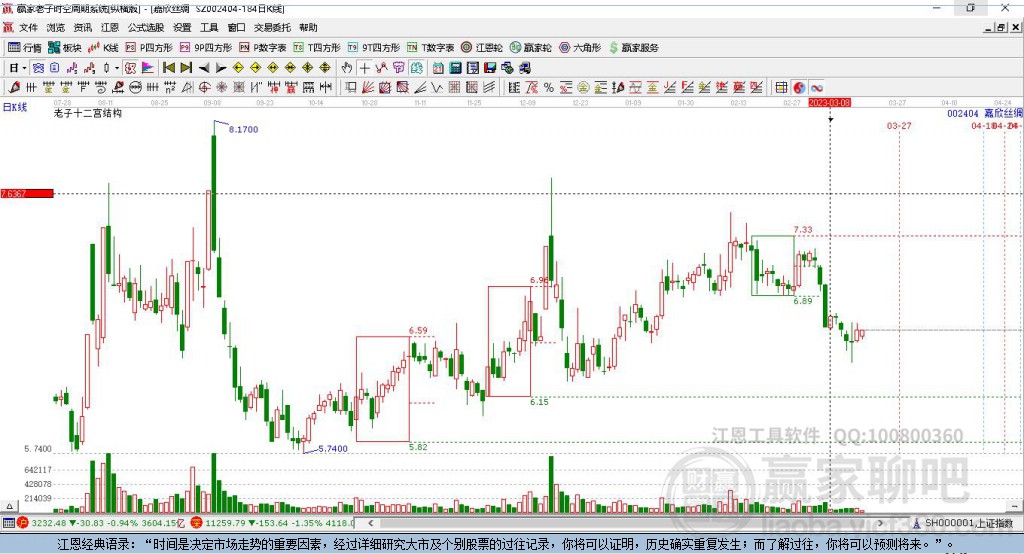
Task: Open the 交易委托 menu
Action: pos(272,27)
